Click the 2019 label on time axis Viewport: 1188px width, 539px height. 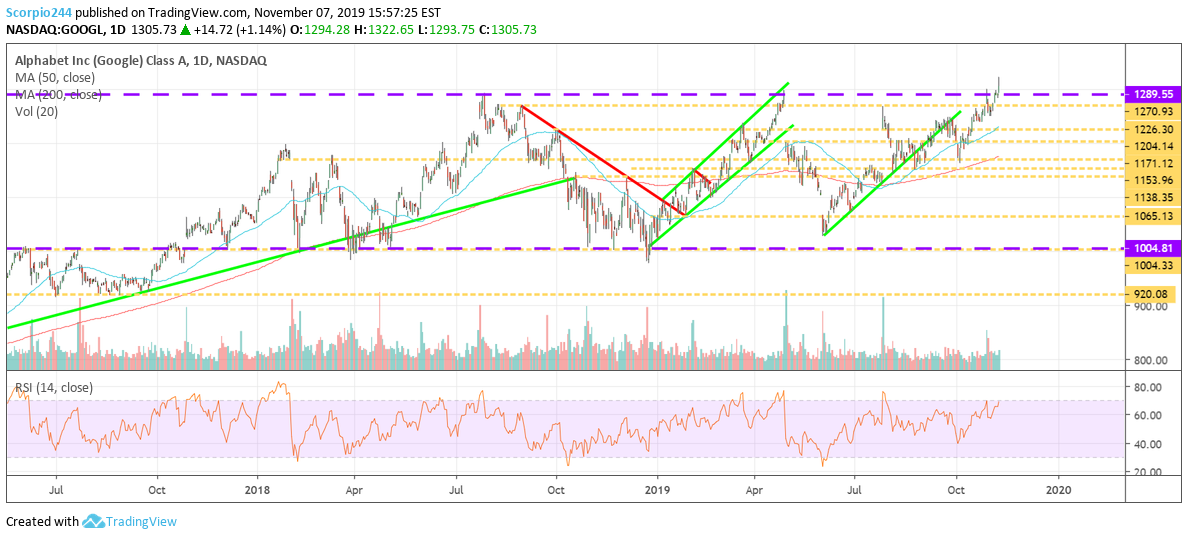tap(658, 490)
